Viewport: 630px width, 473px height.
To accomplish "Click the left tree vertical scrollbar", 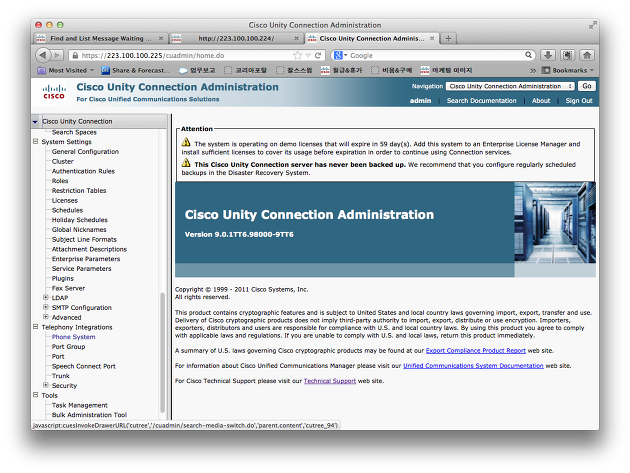I will coord(163,352).
